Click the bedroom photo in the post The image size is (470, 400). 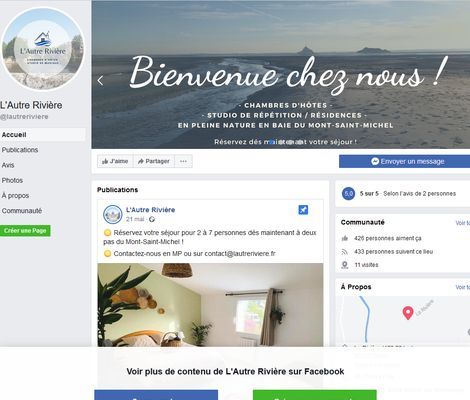click(x=210, y=305)
